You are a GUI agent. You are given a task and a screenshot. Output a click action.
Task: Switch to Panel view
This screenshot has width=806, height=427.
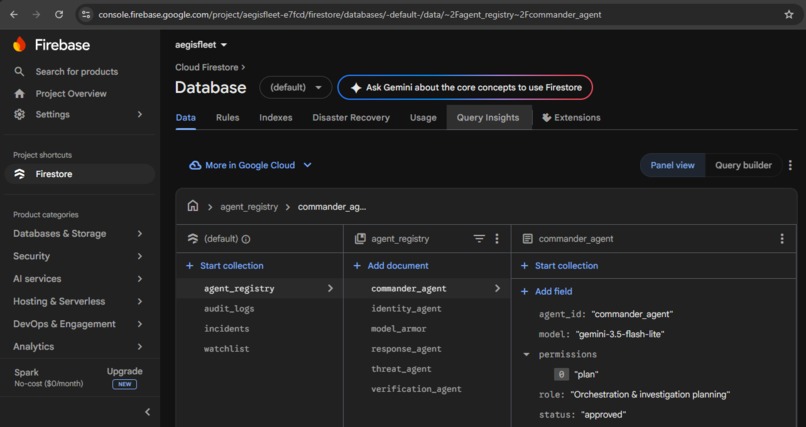pyautogui.click(x=672, y=165)
